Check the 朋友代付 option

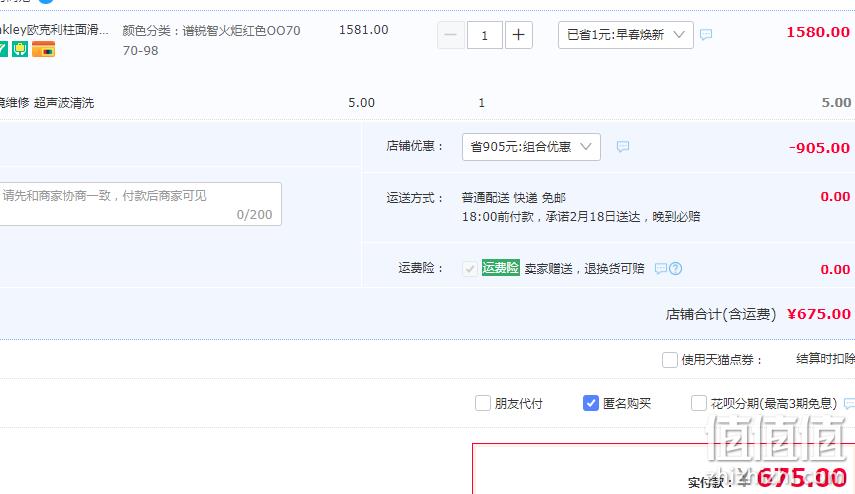click(483, 403)
